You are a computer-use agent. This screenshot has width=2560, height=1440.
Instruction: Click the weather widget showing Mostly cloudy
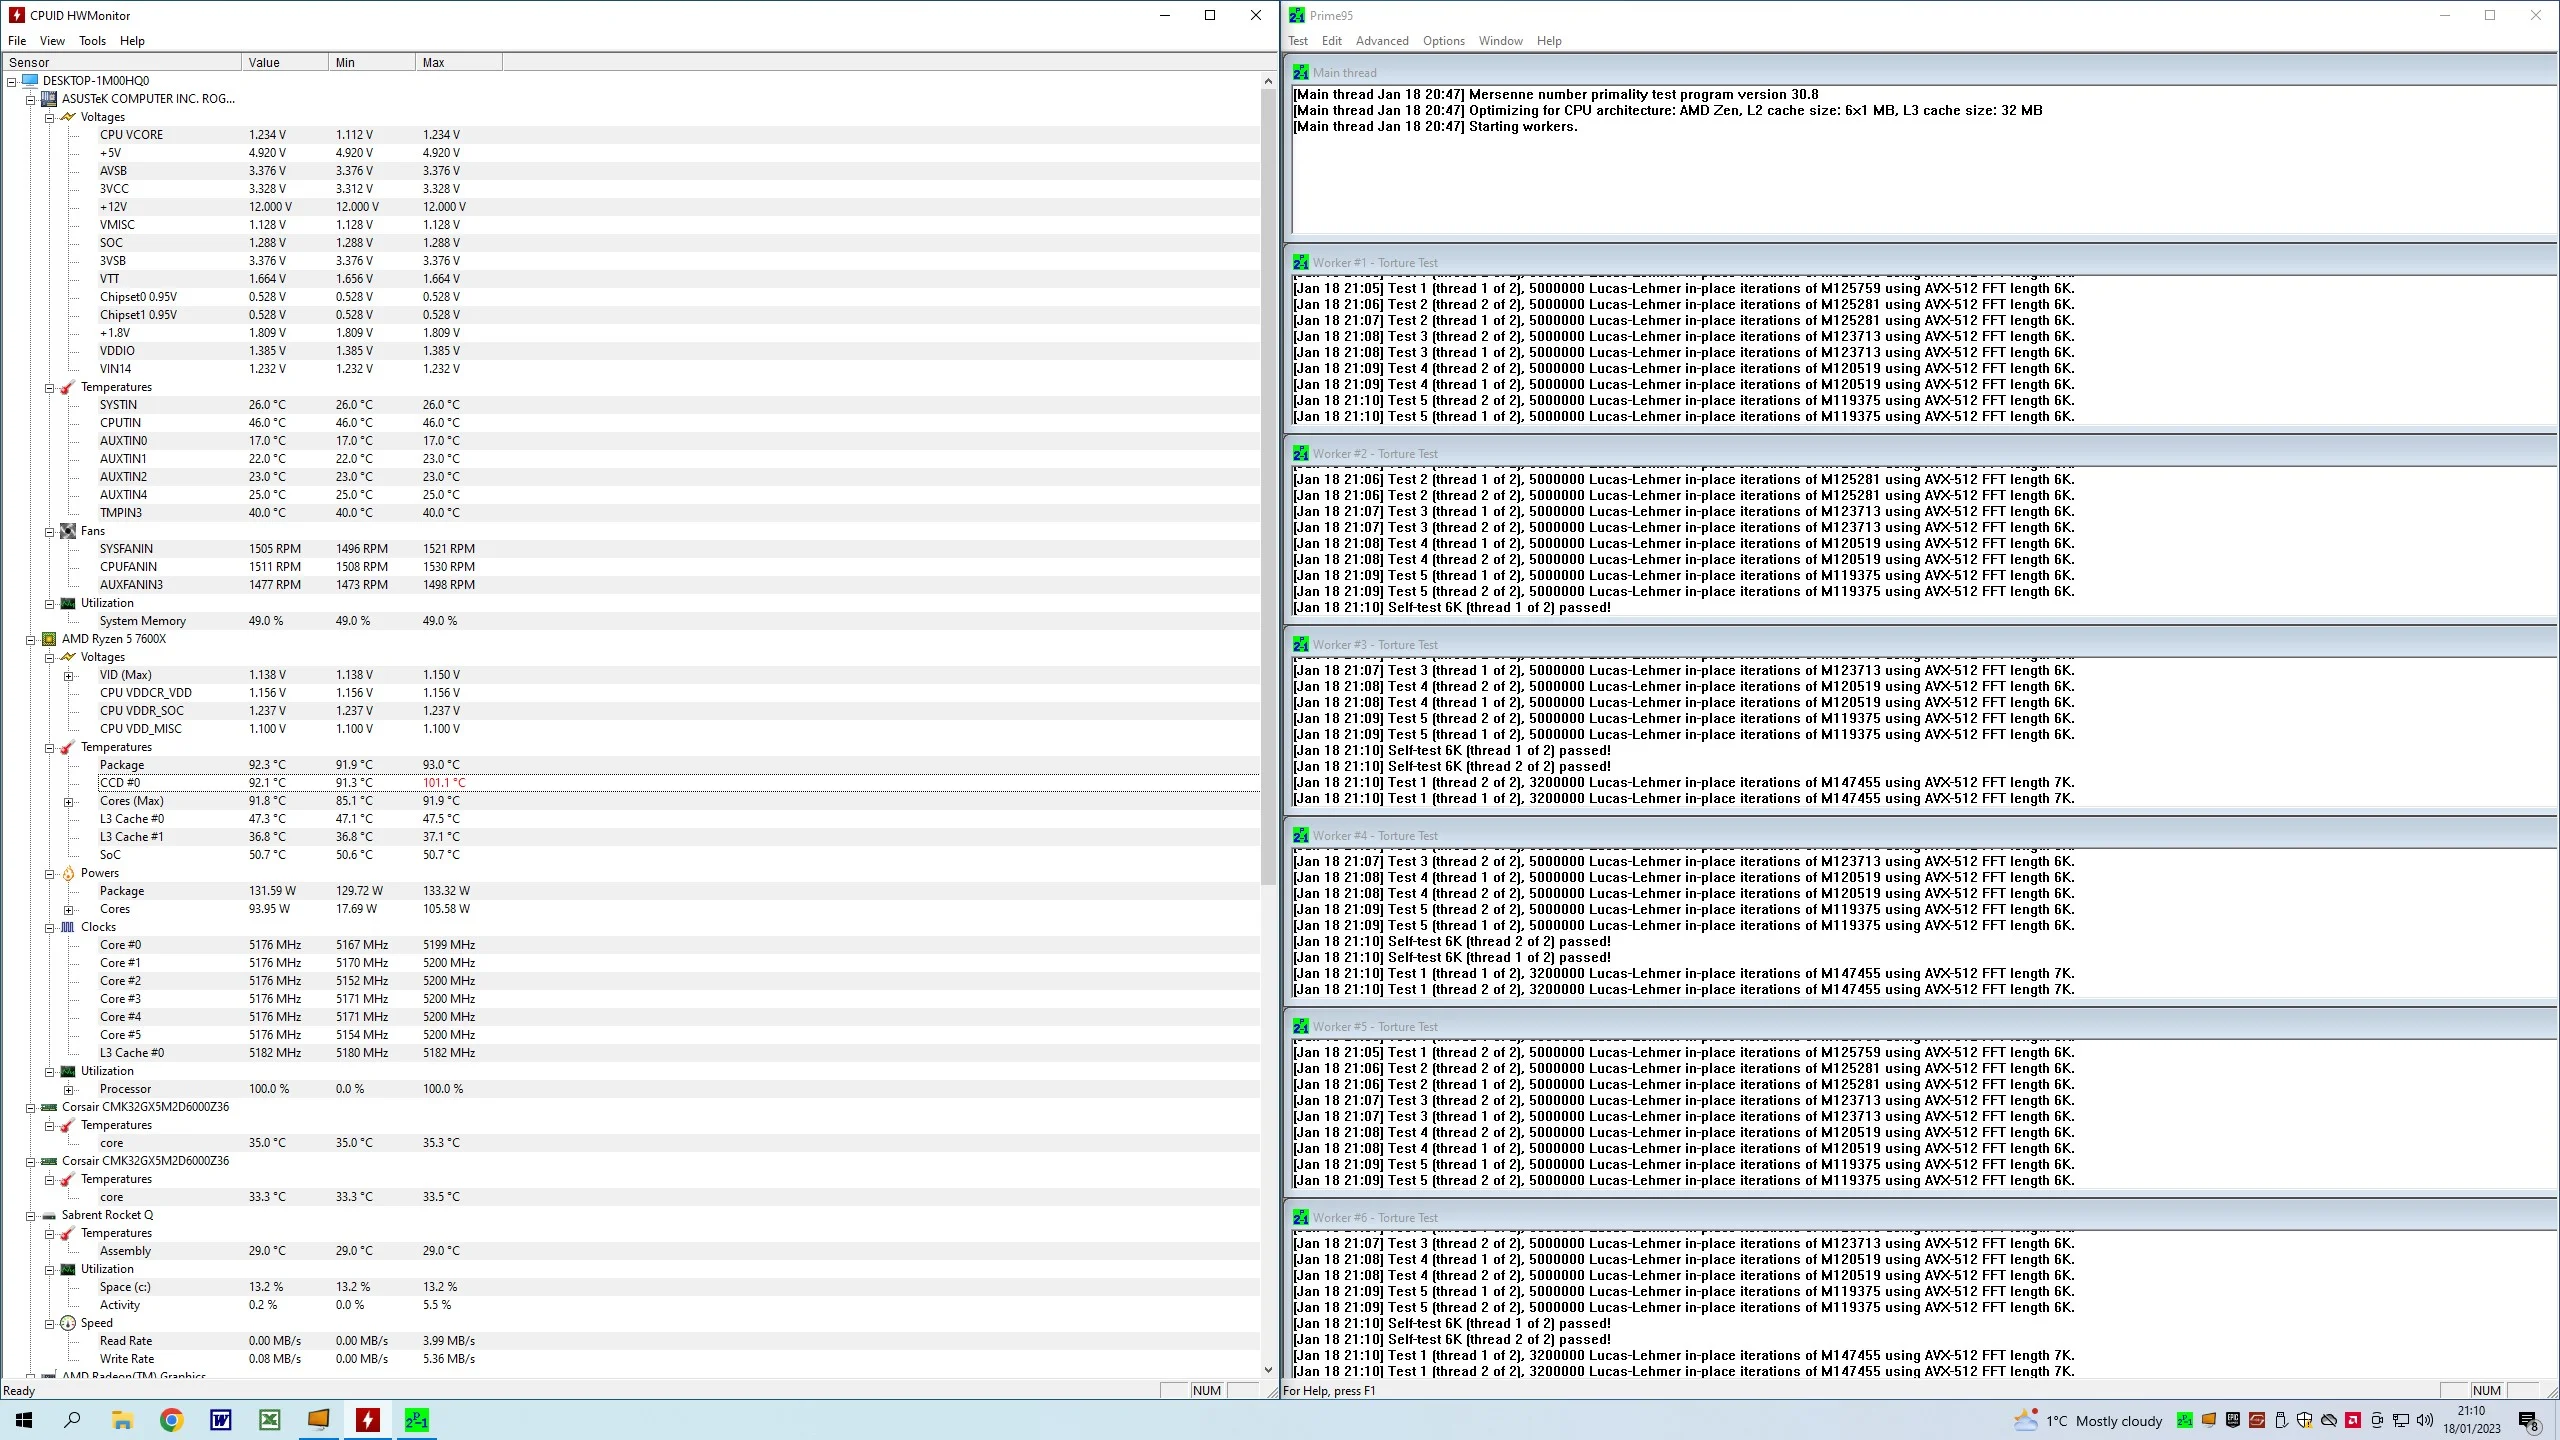(2088, 1420)
